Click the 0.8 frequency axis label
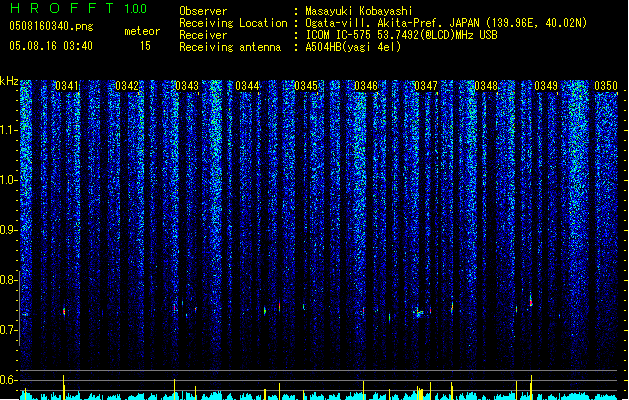 (8, 280)
